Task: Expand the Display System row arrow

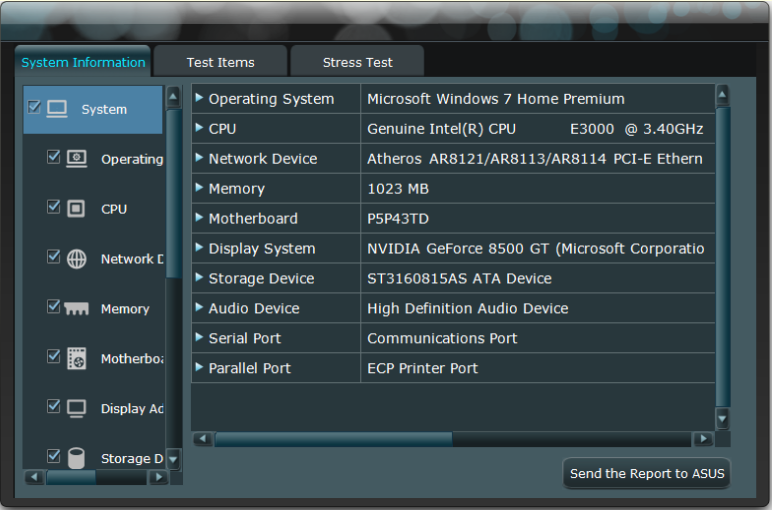Action: pos(199,247)
